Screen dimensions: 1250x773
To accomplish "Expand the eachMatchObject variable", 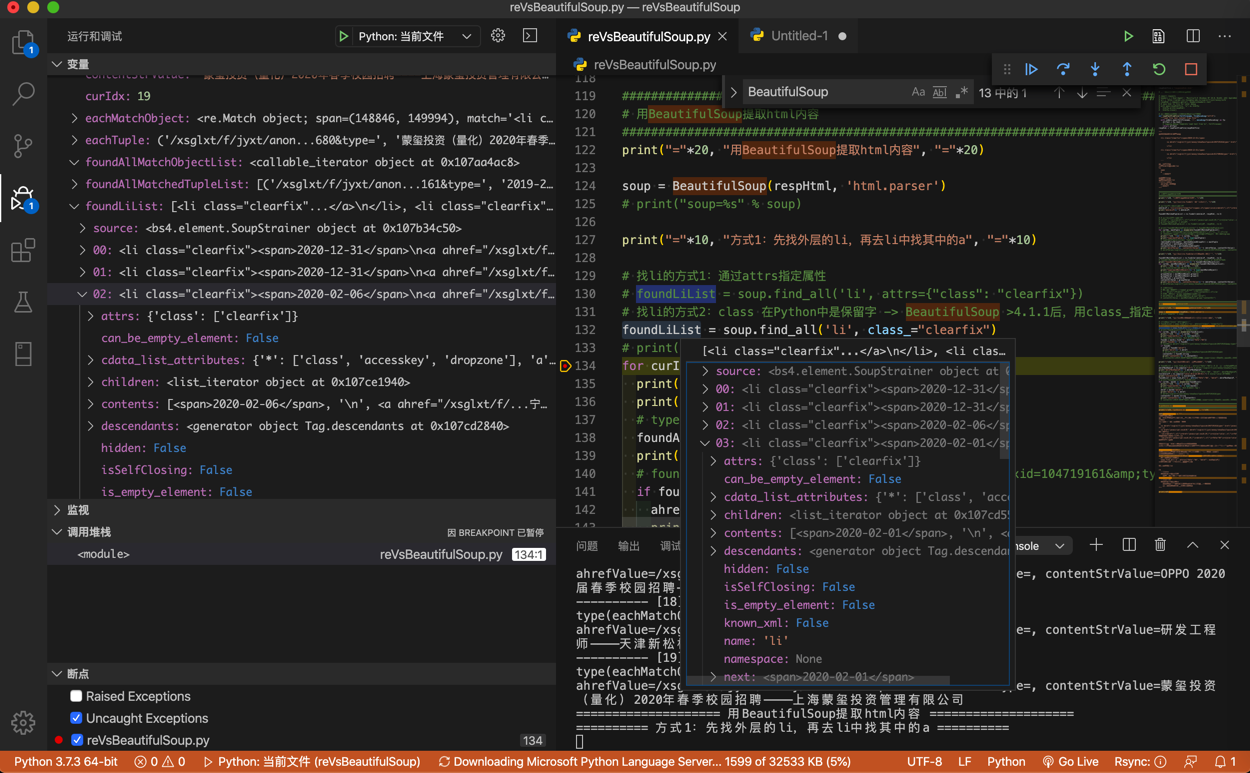I will pos(75,118).
